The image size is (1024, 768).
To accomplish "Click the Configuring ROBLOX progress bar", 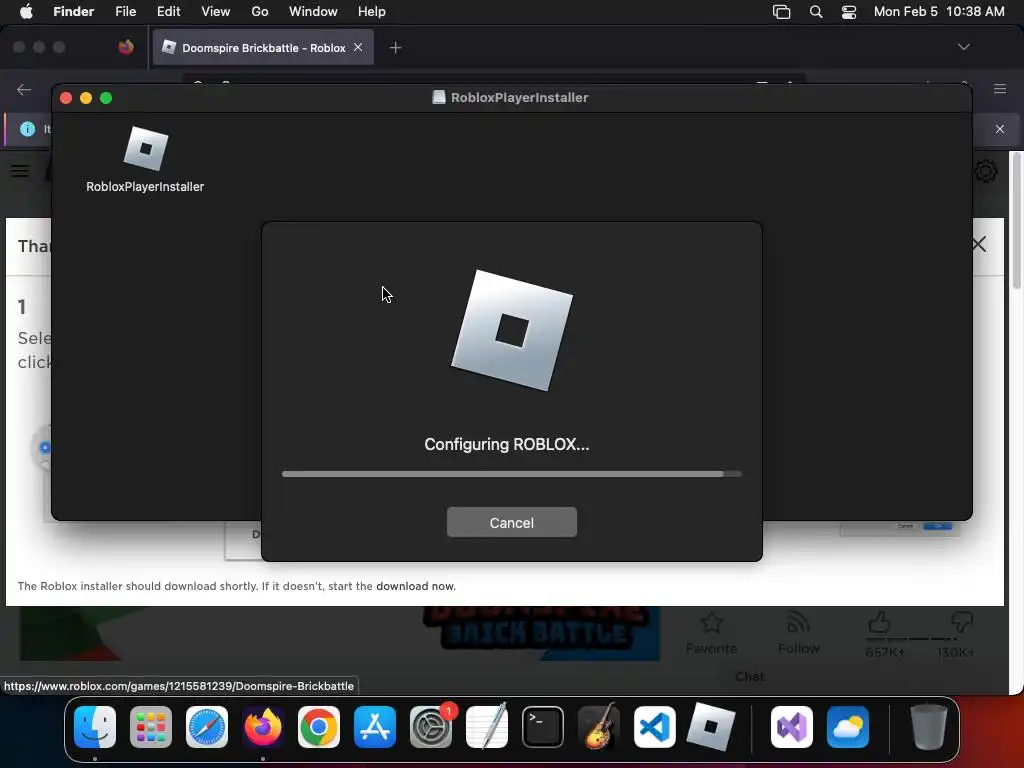I will 511,474.
